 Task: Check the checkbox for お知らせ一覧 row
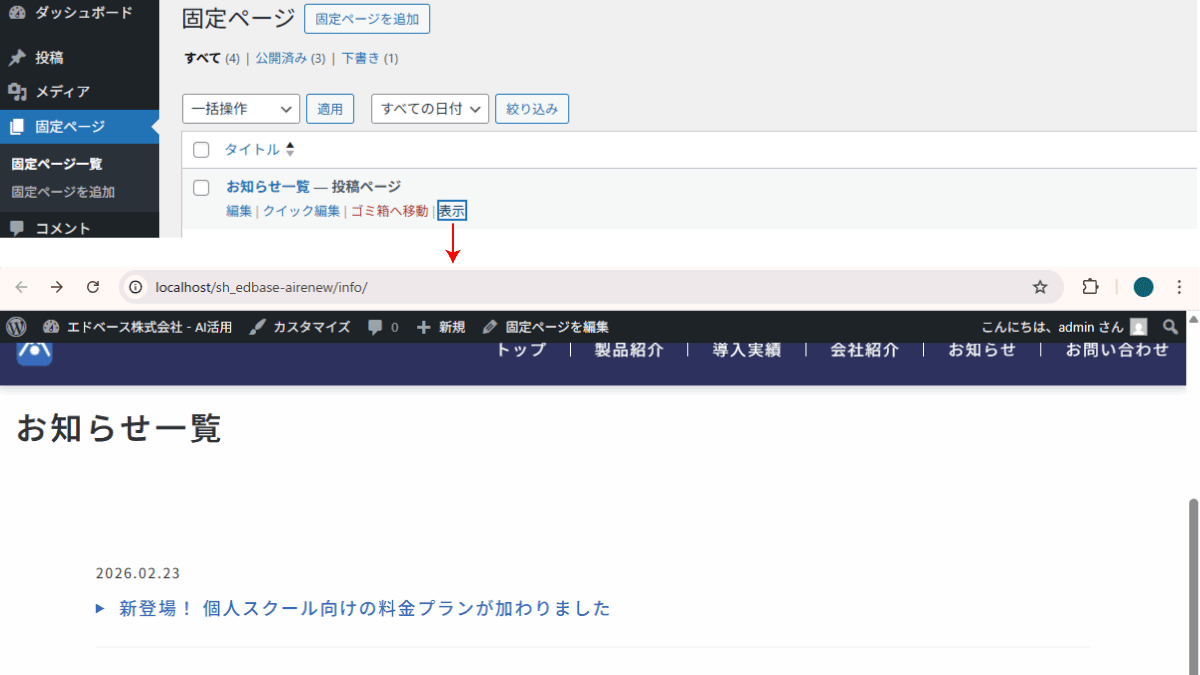click(201, 186)
